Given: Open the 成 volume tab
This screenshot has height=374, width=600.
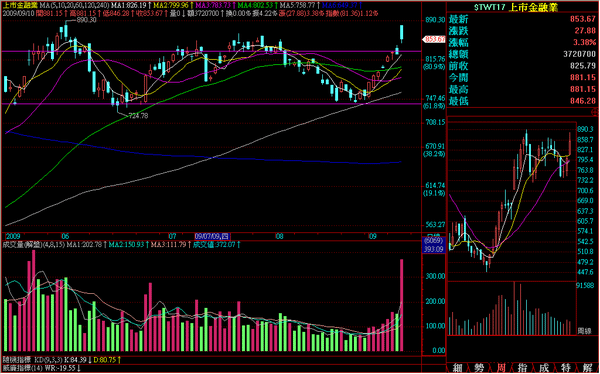Looking at the screenshot, I should [544, 368].
